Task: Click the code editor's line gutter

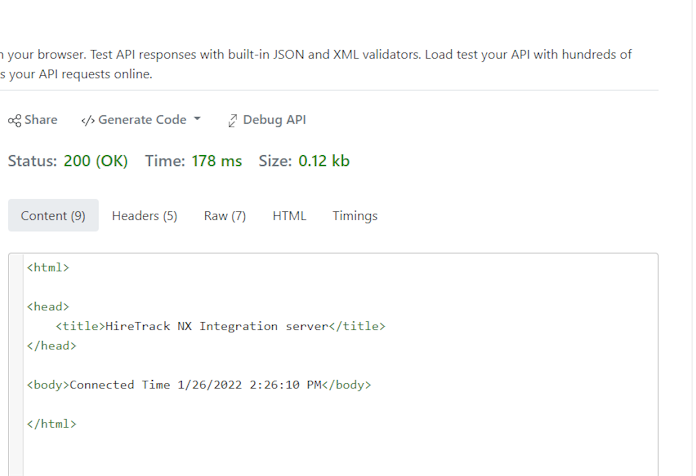Action: click(x=16, y=365)
